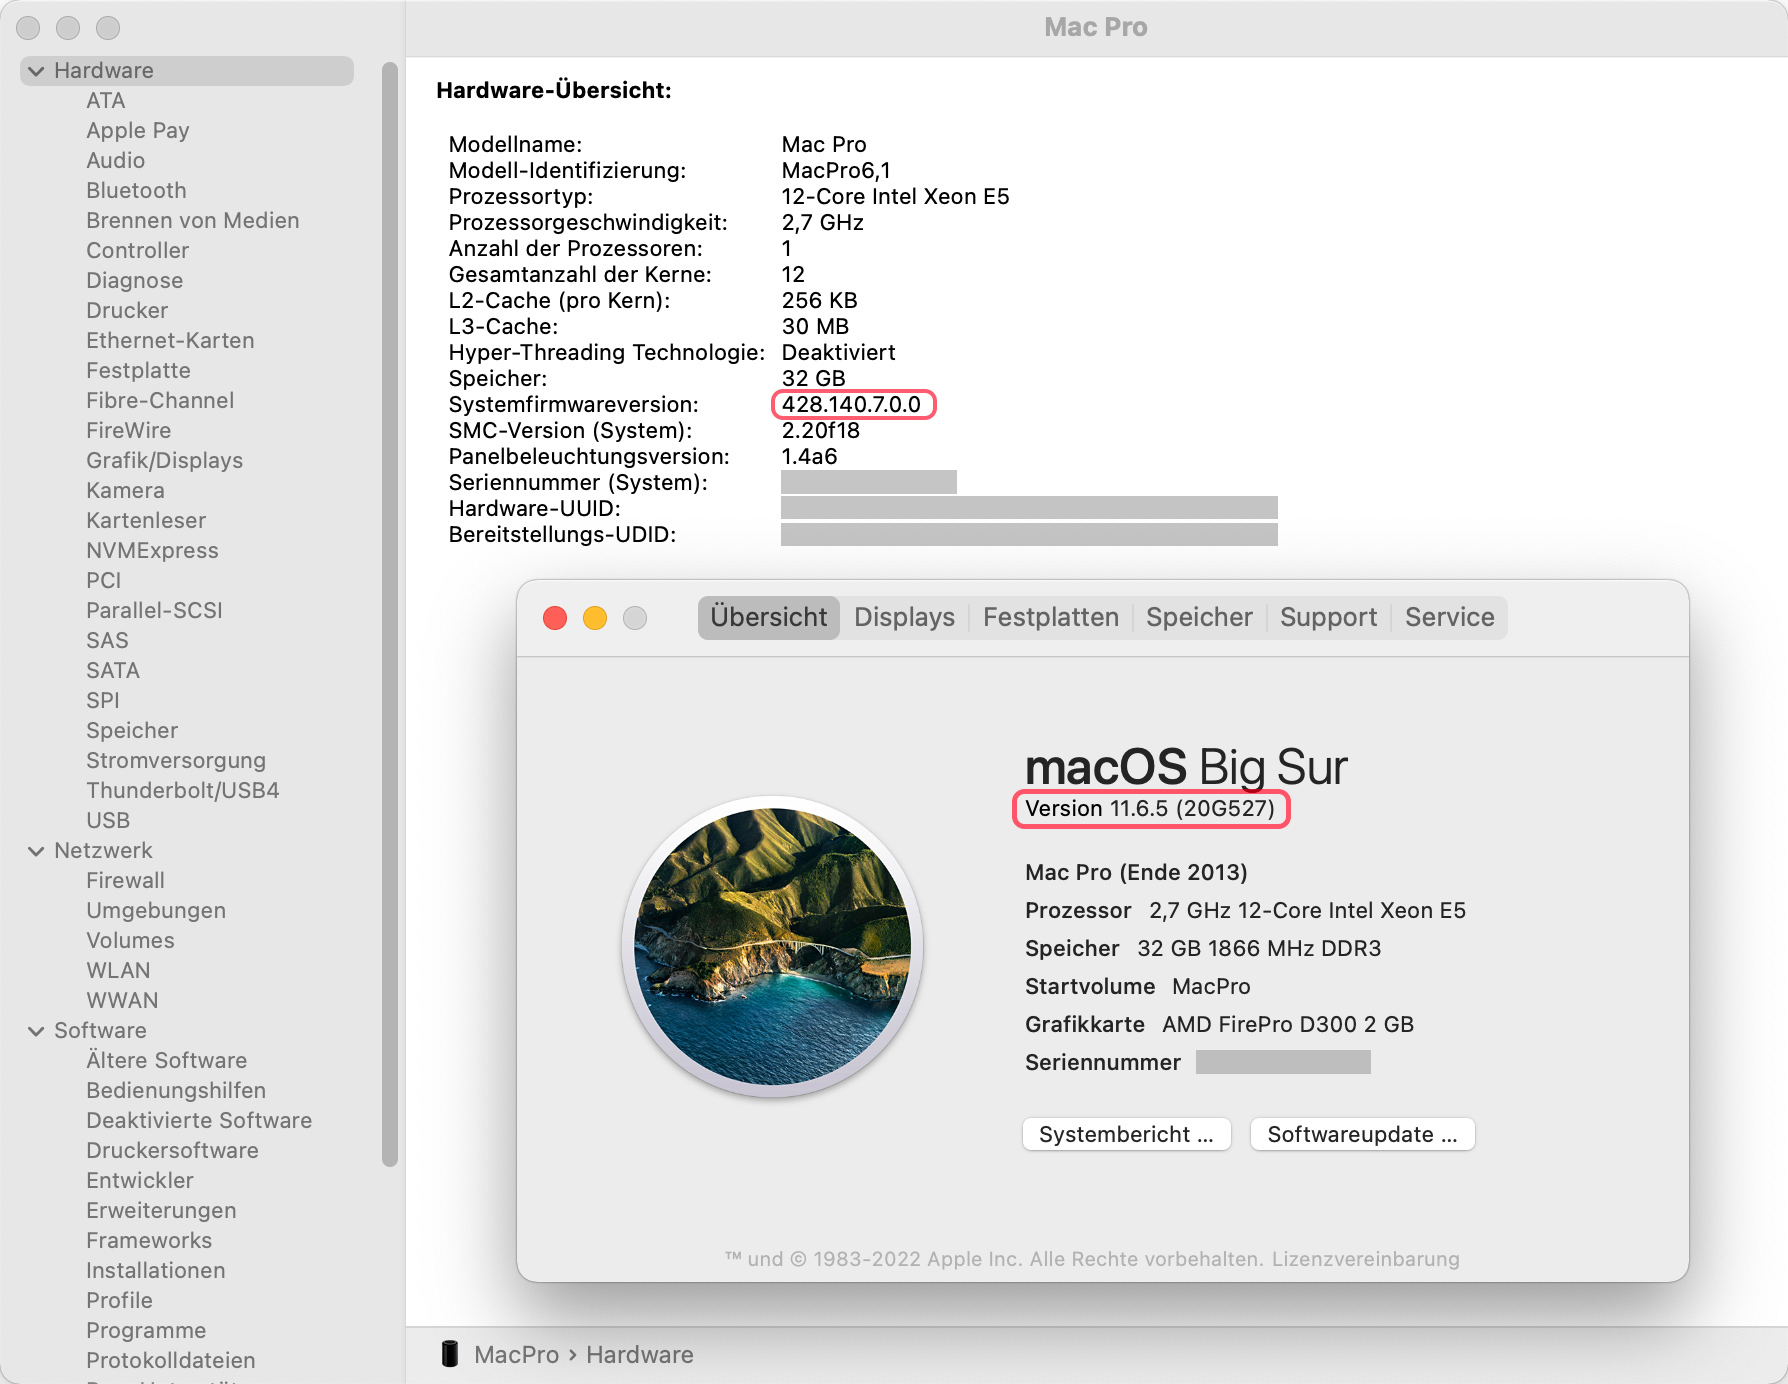Select Apple Pay in the sidebar
Image resolution: width=1788 pixels, height=1384 pixels.
pos(138,131)
